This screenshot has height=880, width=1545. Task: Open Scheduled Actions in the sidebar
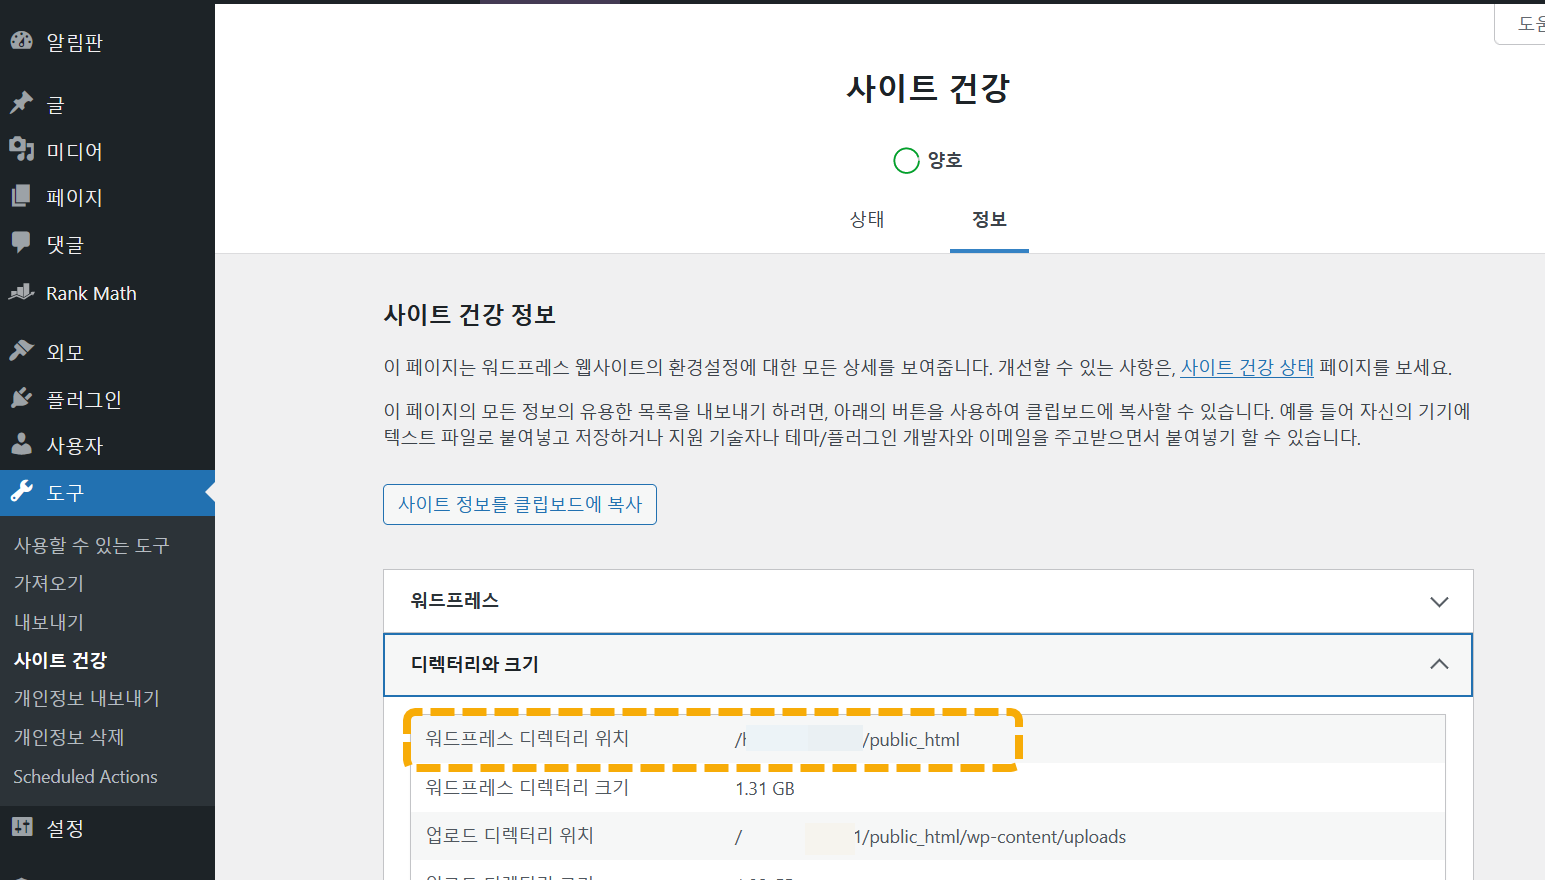click(84, 776)
